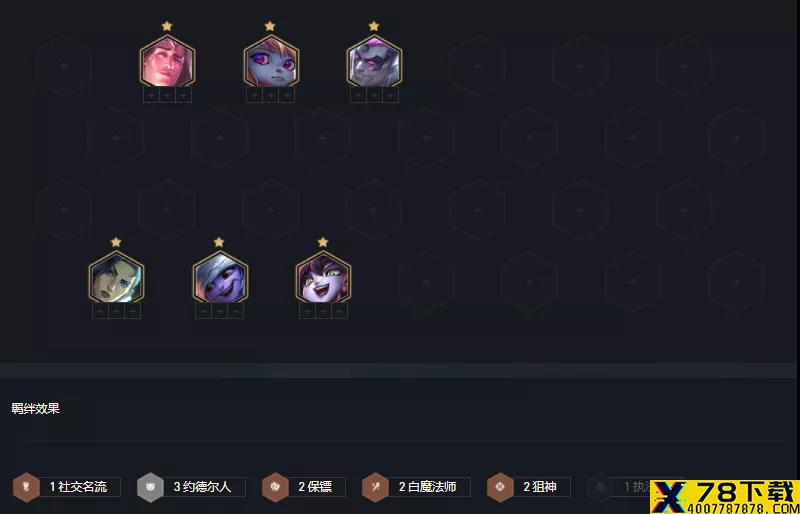
Task: Select the Caitlyn champion portrait
Action: click(x=116, y=277)
